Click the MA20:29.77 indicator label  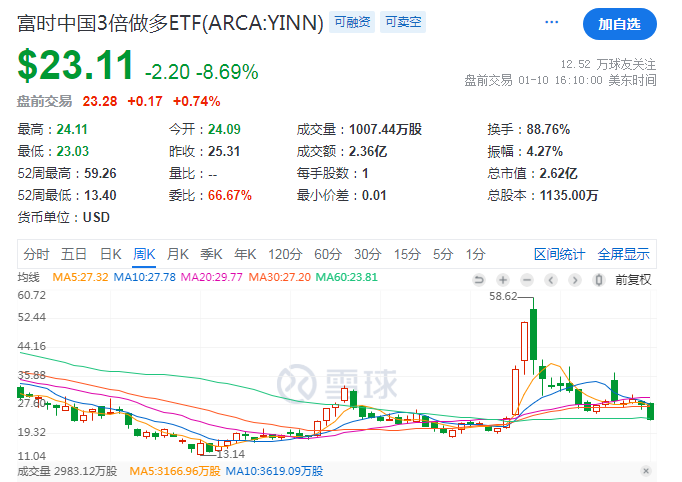click(x=211, y=277)
